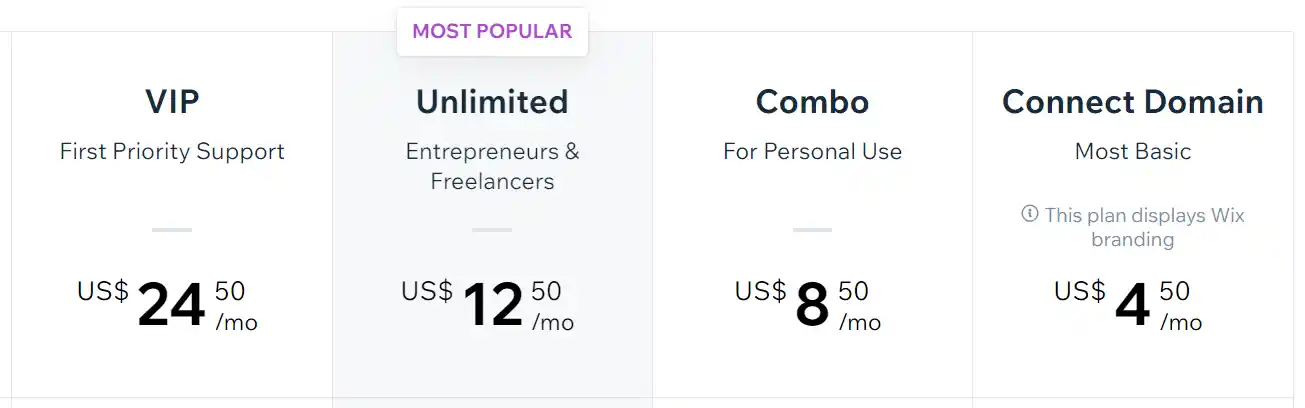Click First Priority Support subtitle
1305x408 pixels.
tap(172, 151)
